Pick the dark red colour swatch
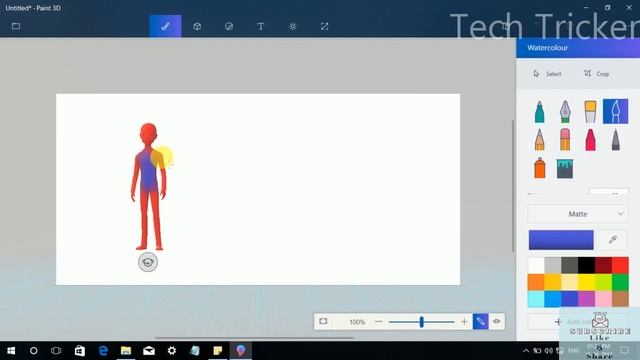 603,265
